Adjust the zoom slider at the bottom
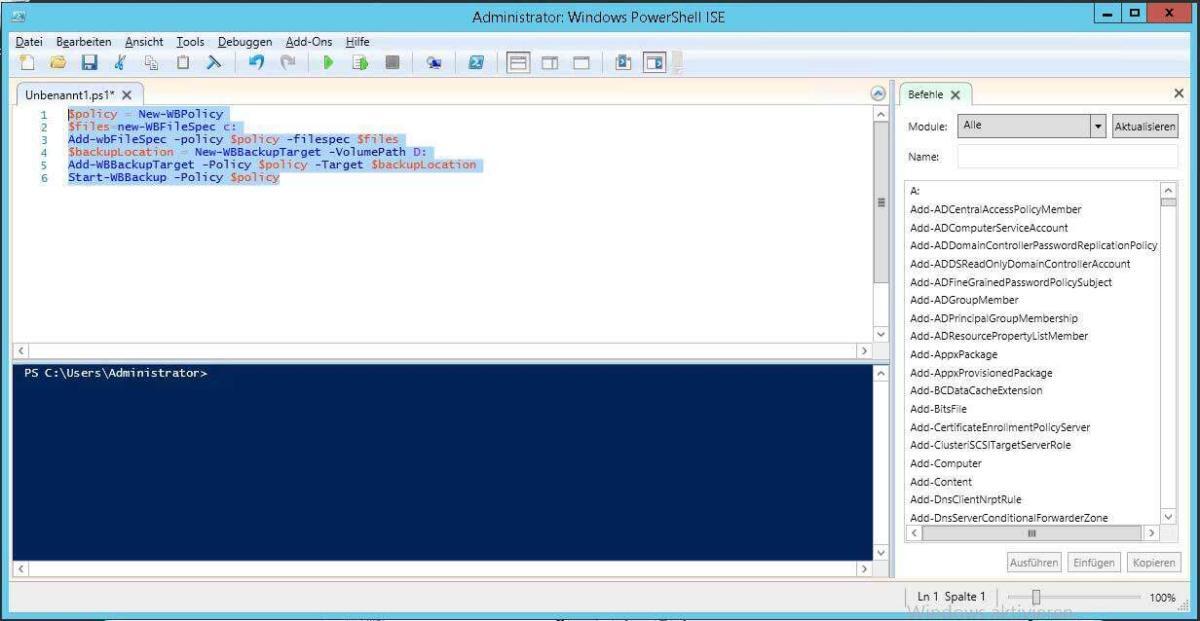 tap(1036, 596)
